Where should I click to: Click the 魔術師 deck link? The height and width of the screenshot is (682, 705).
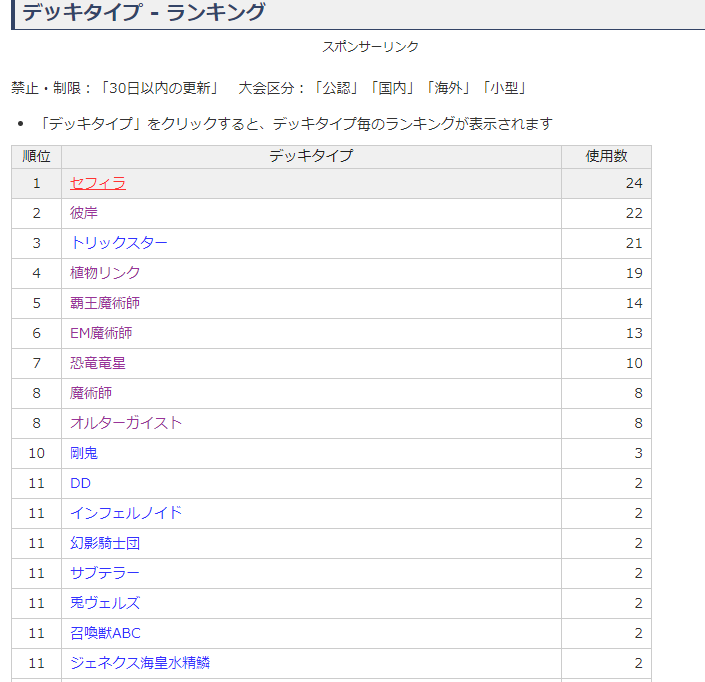[x=91, y=393]
